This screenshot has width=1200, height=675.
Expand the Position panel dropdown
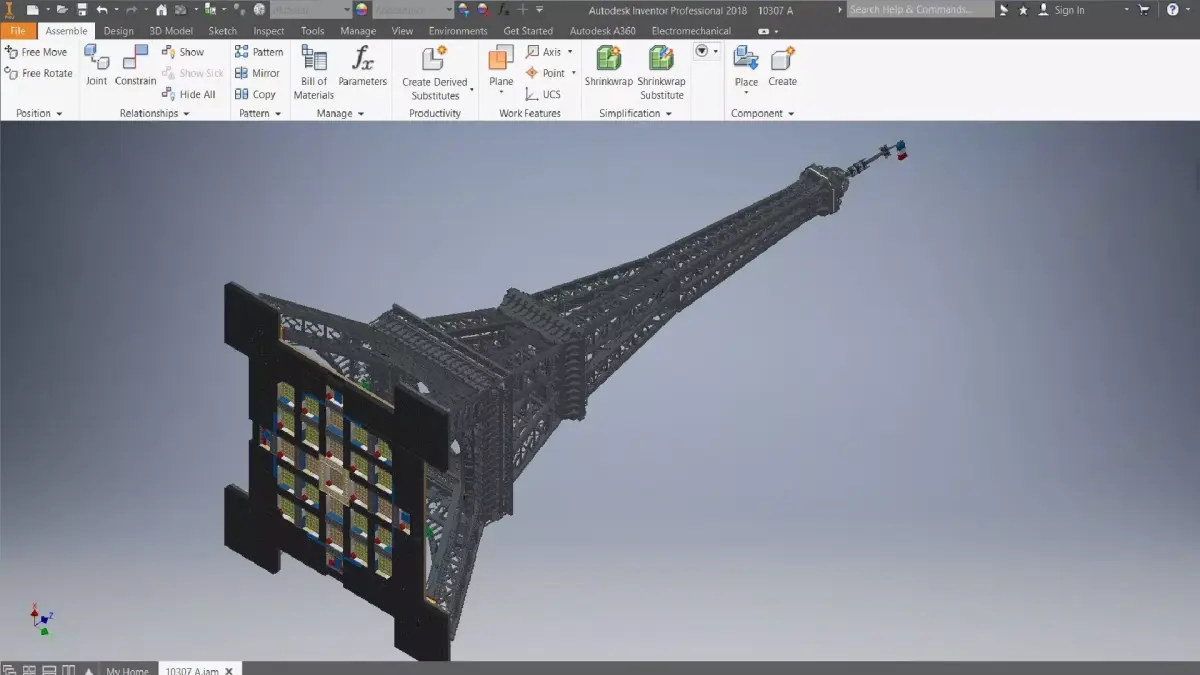click(x=59, y=114)
